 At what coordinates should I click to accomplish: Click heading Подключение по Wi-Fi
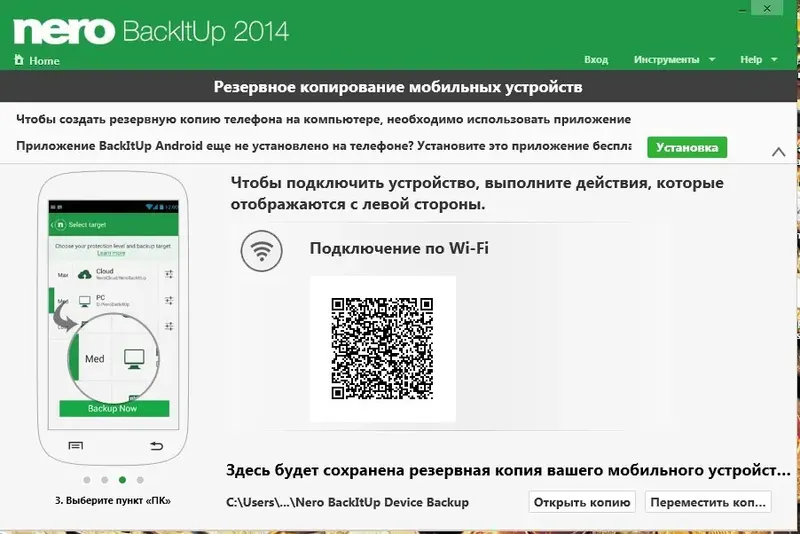(399, 248)
